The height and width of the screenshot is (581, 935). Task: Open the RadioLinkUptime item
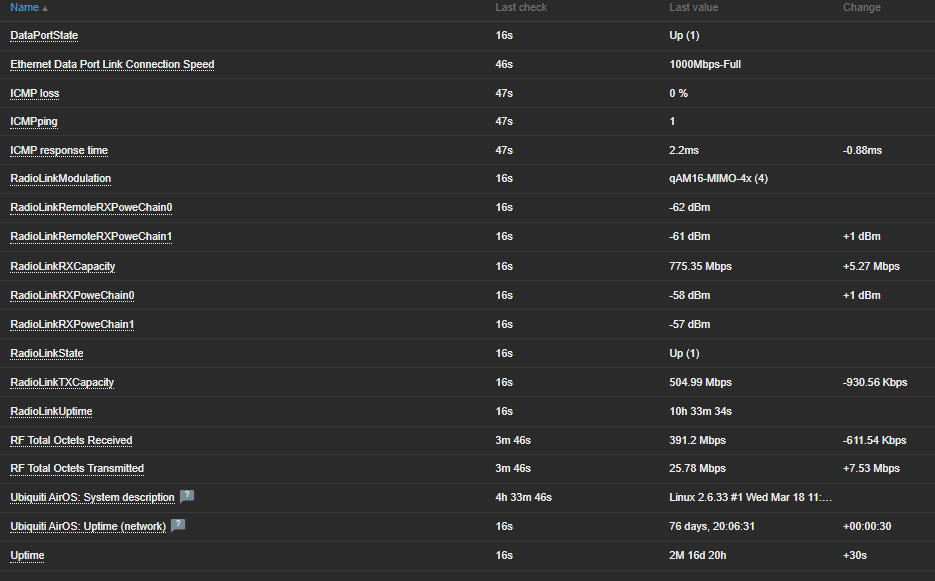[x=51, y=411]
